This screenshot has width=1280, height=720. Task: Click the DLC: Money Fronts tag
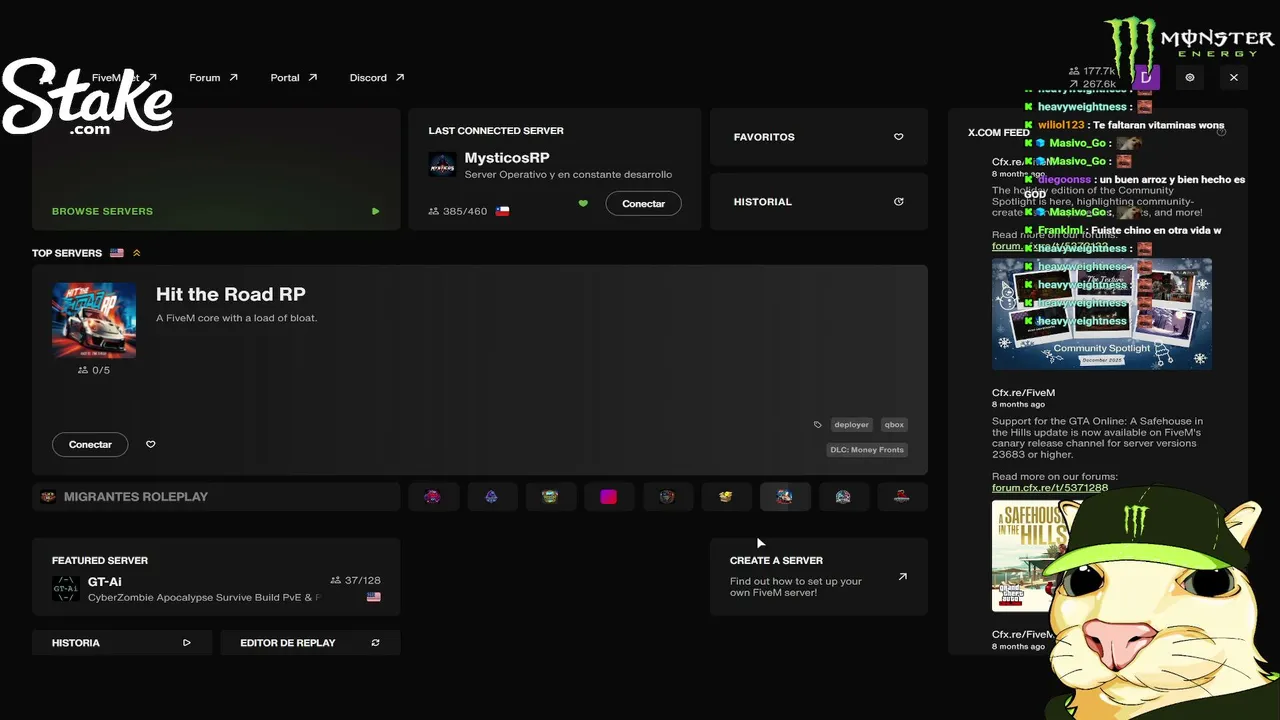[x=867, y=450]
